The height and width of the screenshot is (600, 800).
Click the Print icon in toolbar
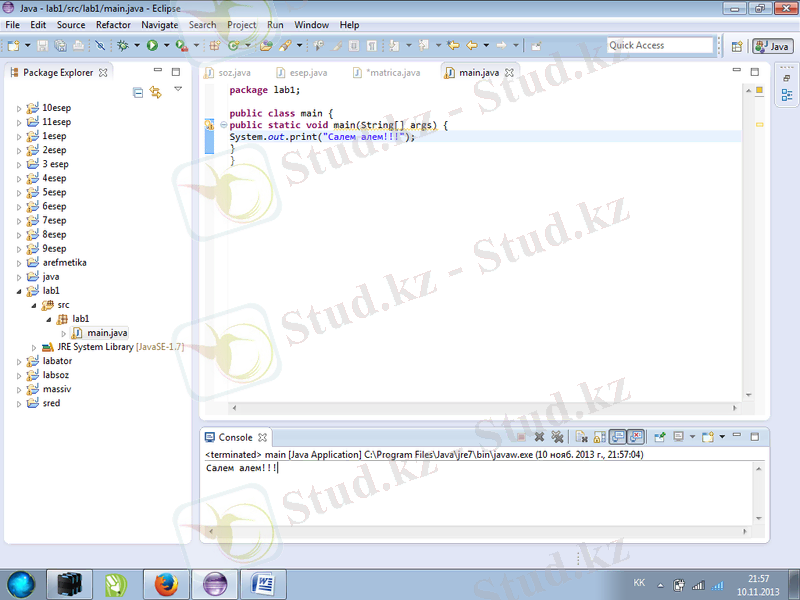pyautogui.click(x=78, y=45)
